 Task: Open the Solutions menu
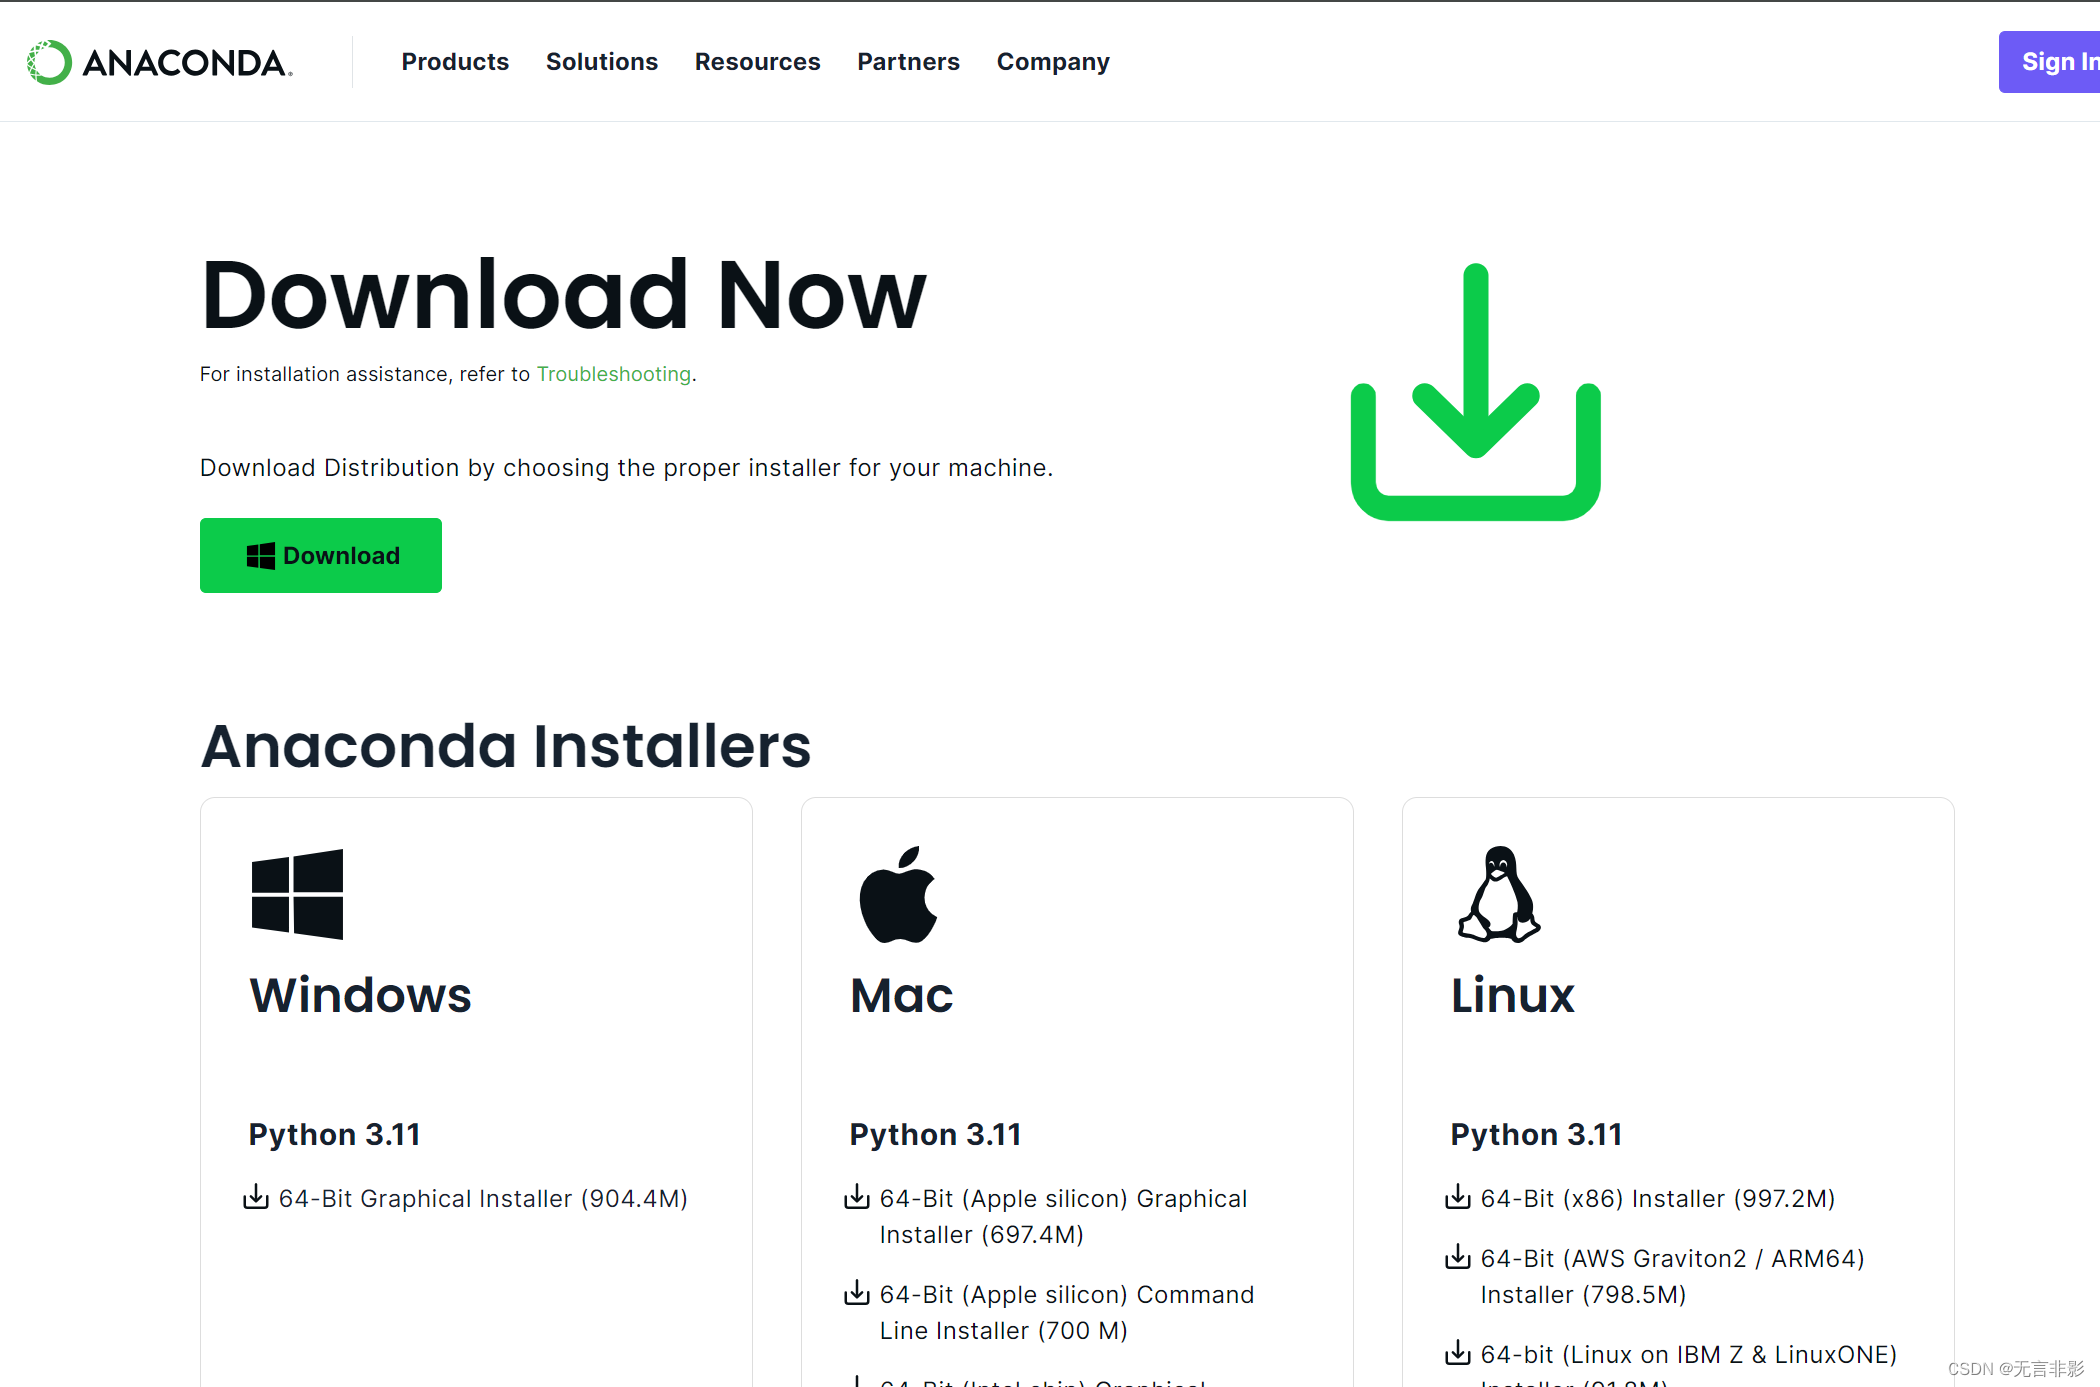point(601,62)
